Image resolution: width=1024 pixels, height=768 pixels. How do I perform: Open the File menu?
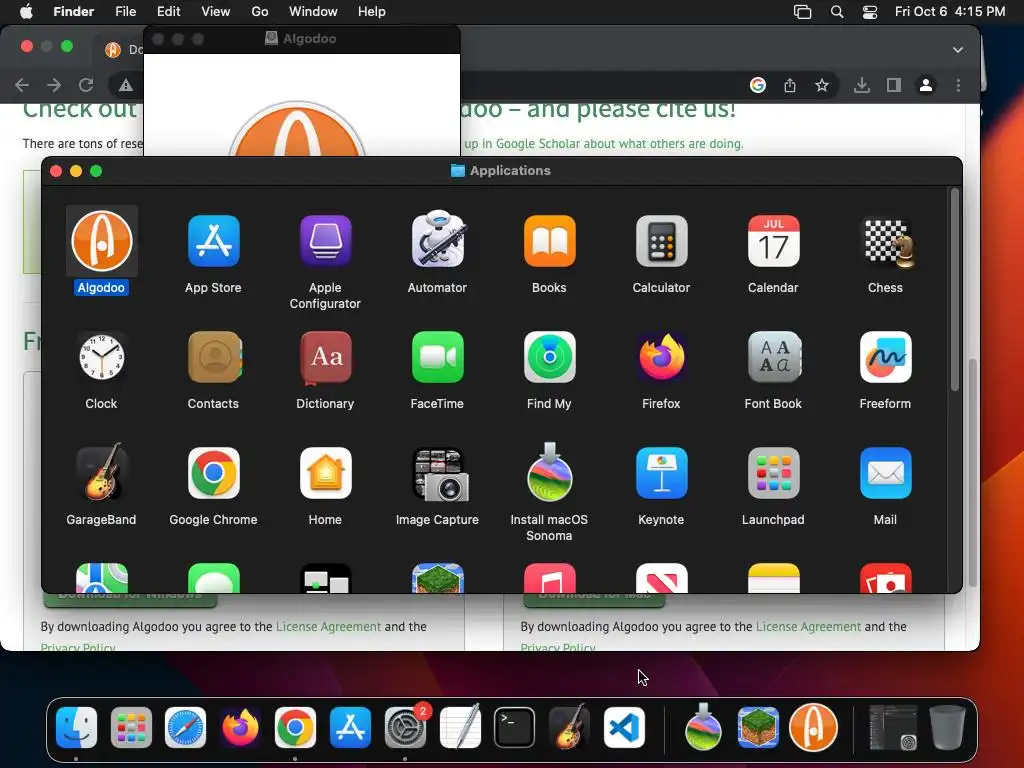pos(125,11)
